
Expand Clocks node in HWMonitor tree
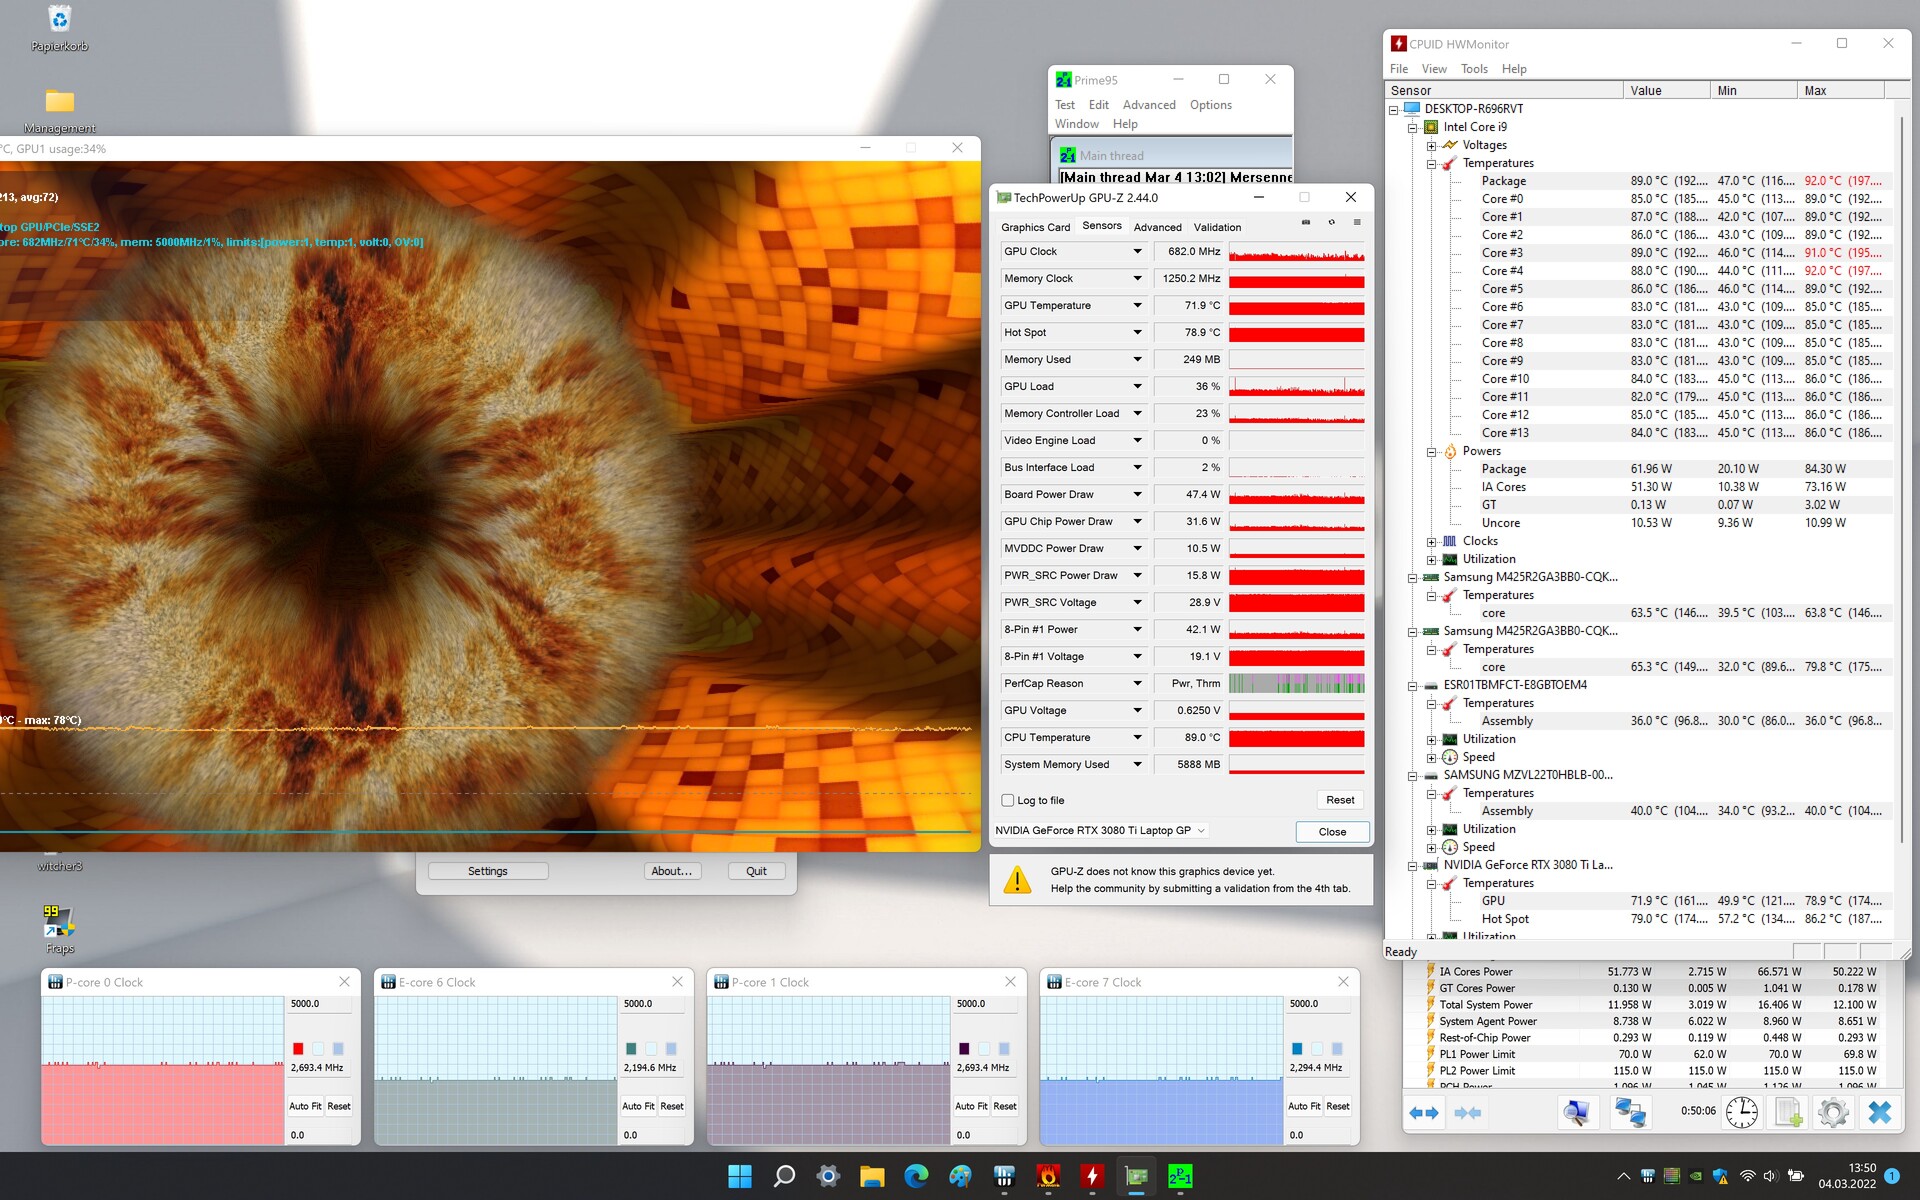tap(1431, 542)
